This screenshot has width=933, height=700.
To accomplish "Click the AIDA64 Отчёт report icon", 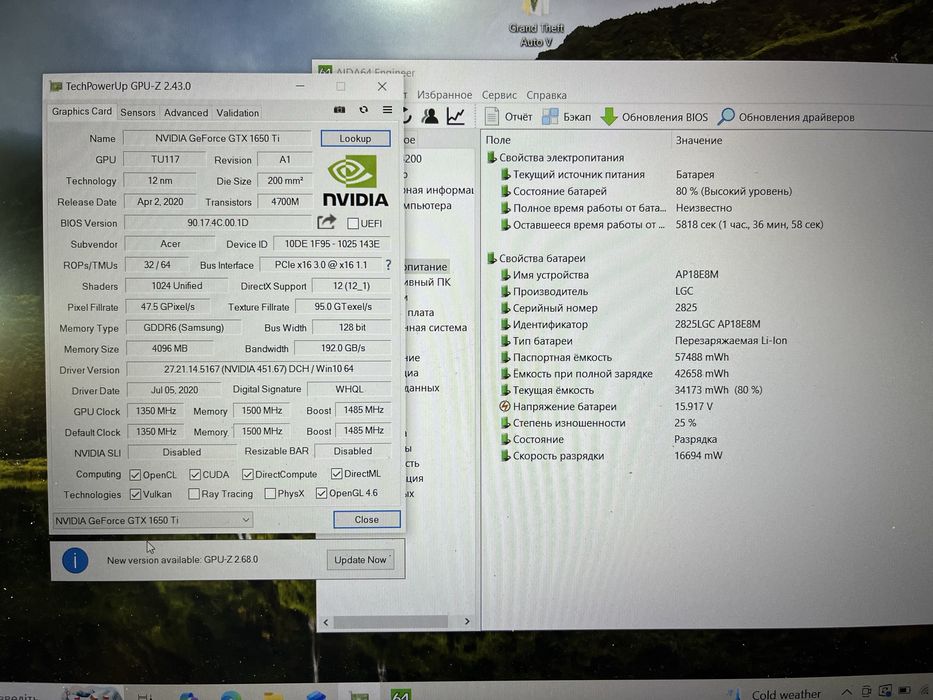I will [491, 117].
